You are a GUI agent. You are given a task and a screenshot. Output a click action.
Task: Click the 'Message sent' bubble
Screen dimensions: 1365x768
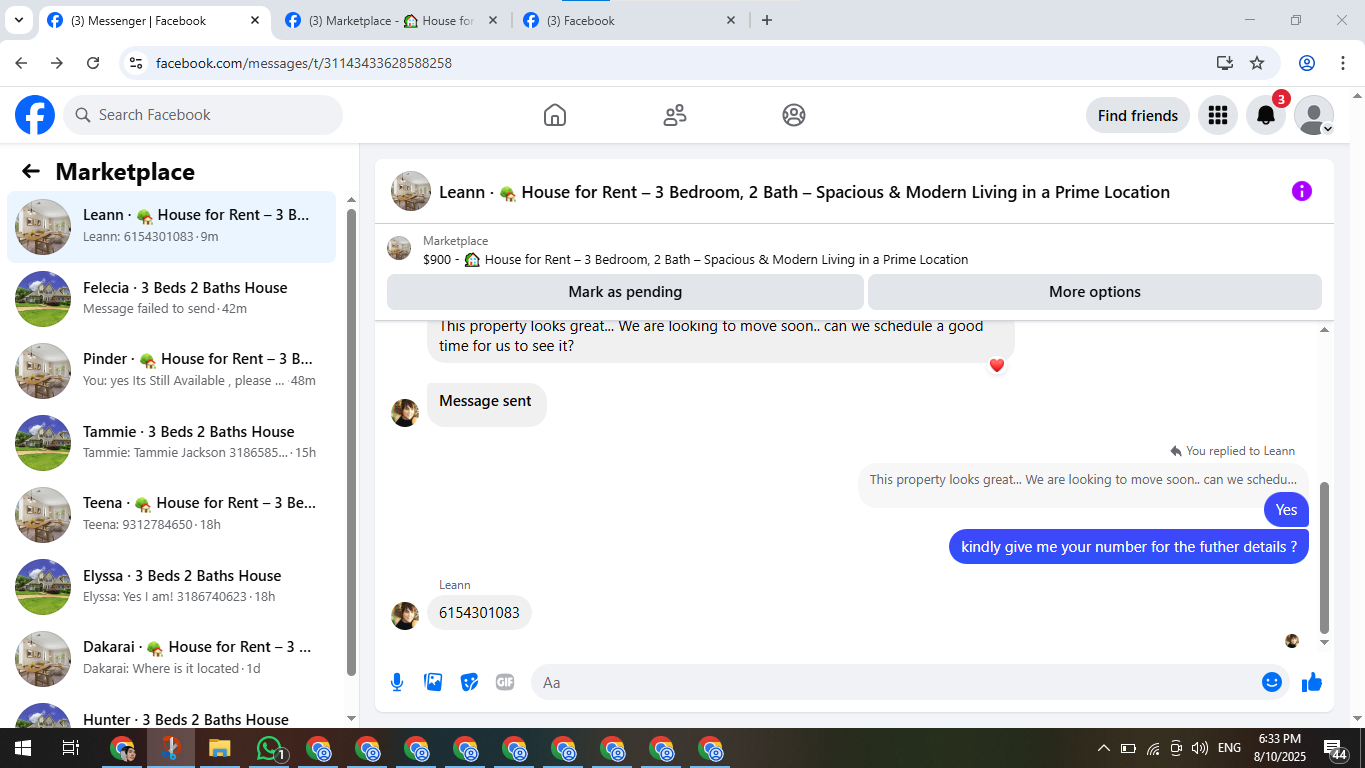(x=487, y=404)
